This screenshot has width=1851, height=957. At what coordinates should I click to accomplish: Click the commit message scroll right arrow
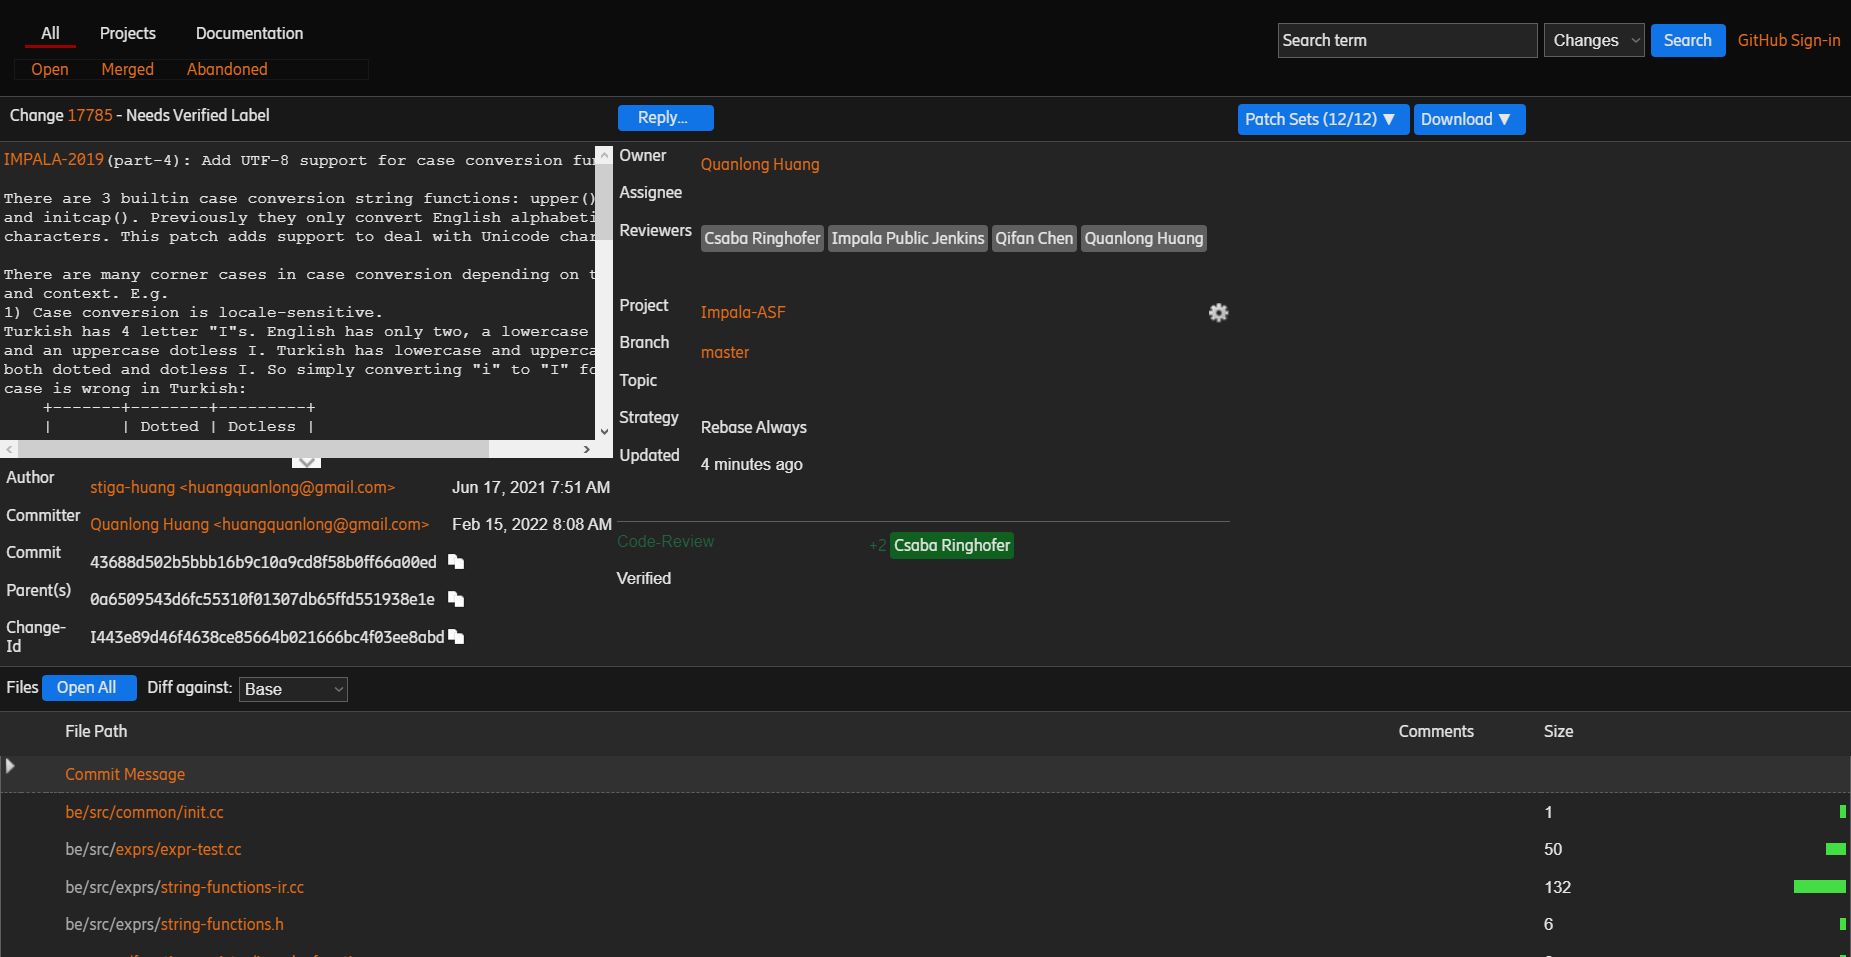click(x=587, y=449)
